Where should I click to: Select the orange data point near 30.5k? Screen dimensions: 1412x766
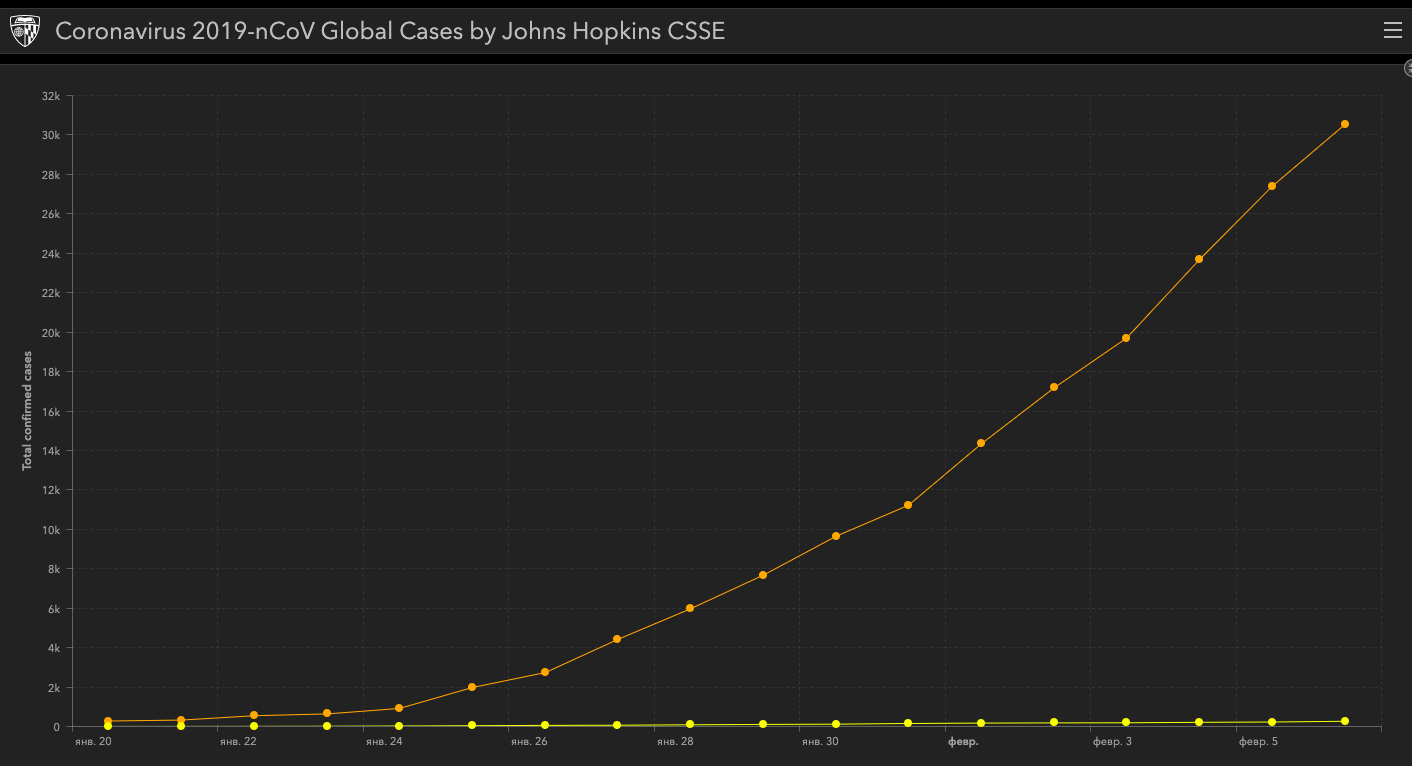[x=1345, y=124]
